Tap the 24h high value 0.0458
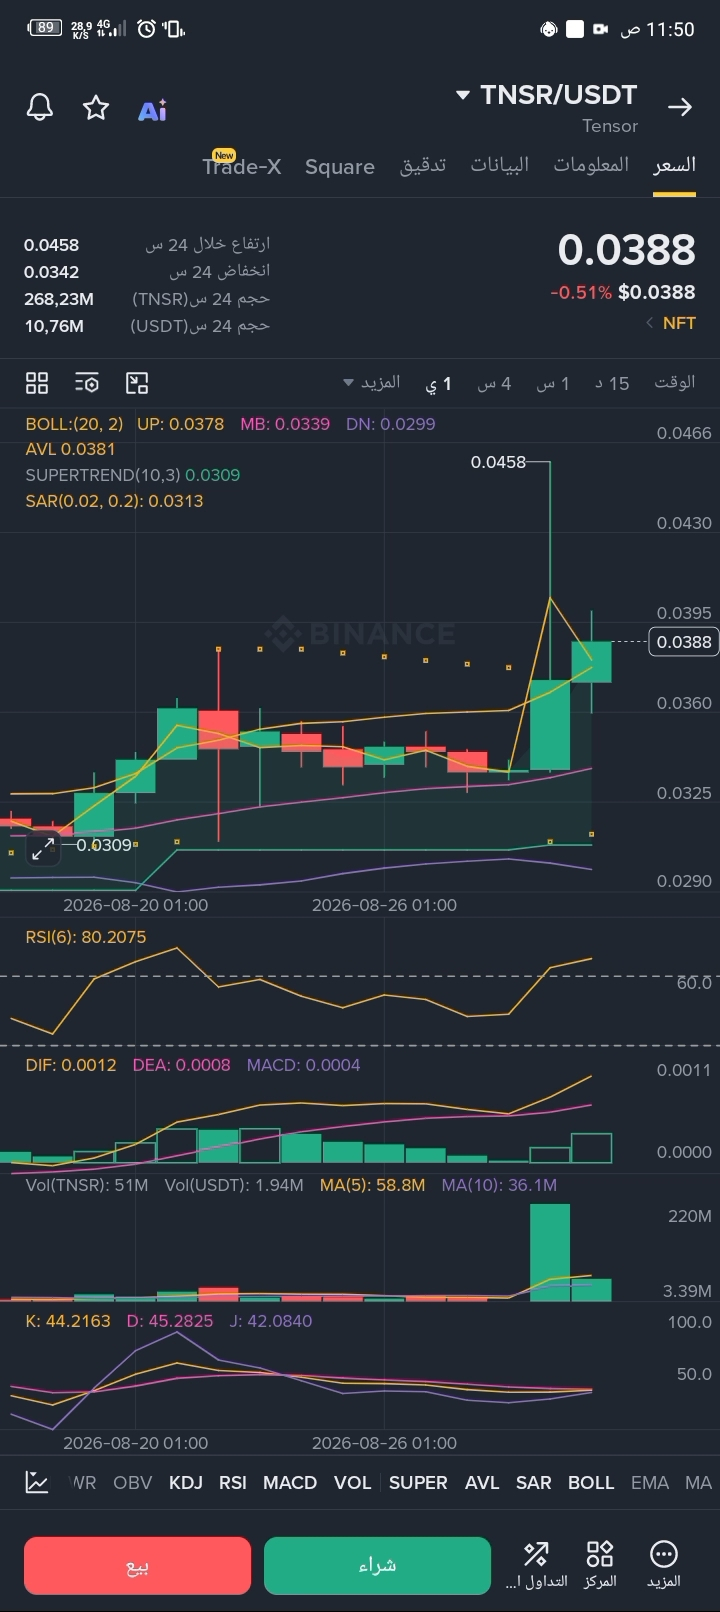The height and width of the screenshot is (1612, 720). click(x=52, y=245)
